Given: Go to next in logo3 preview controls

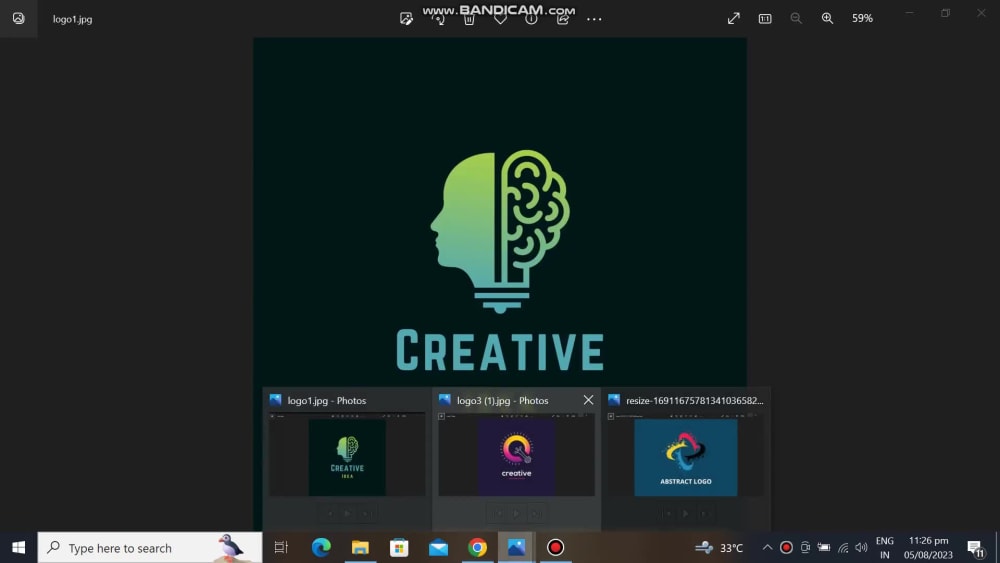Looking at the screenshot, I should [x=536, y=513].
